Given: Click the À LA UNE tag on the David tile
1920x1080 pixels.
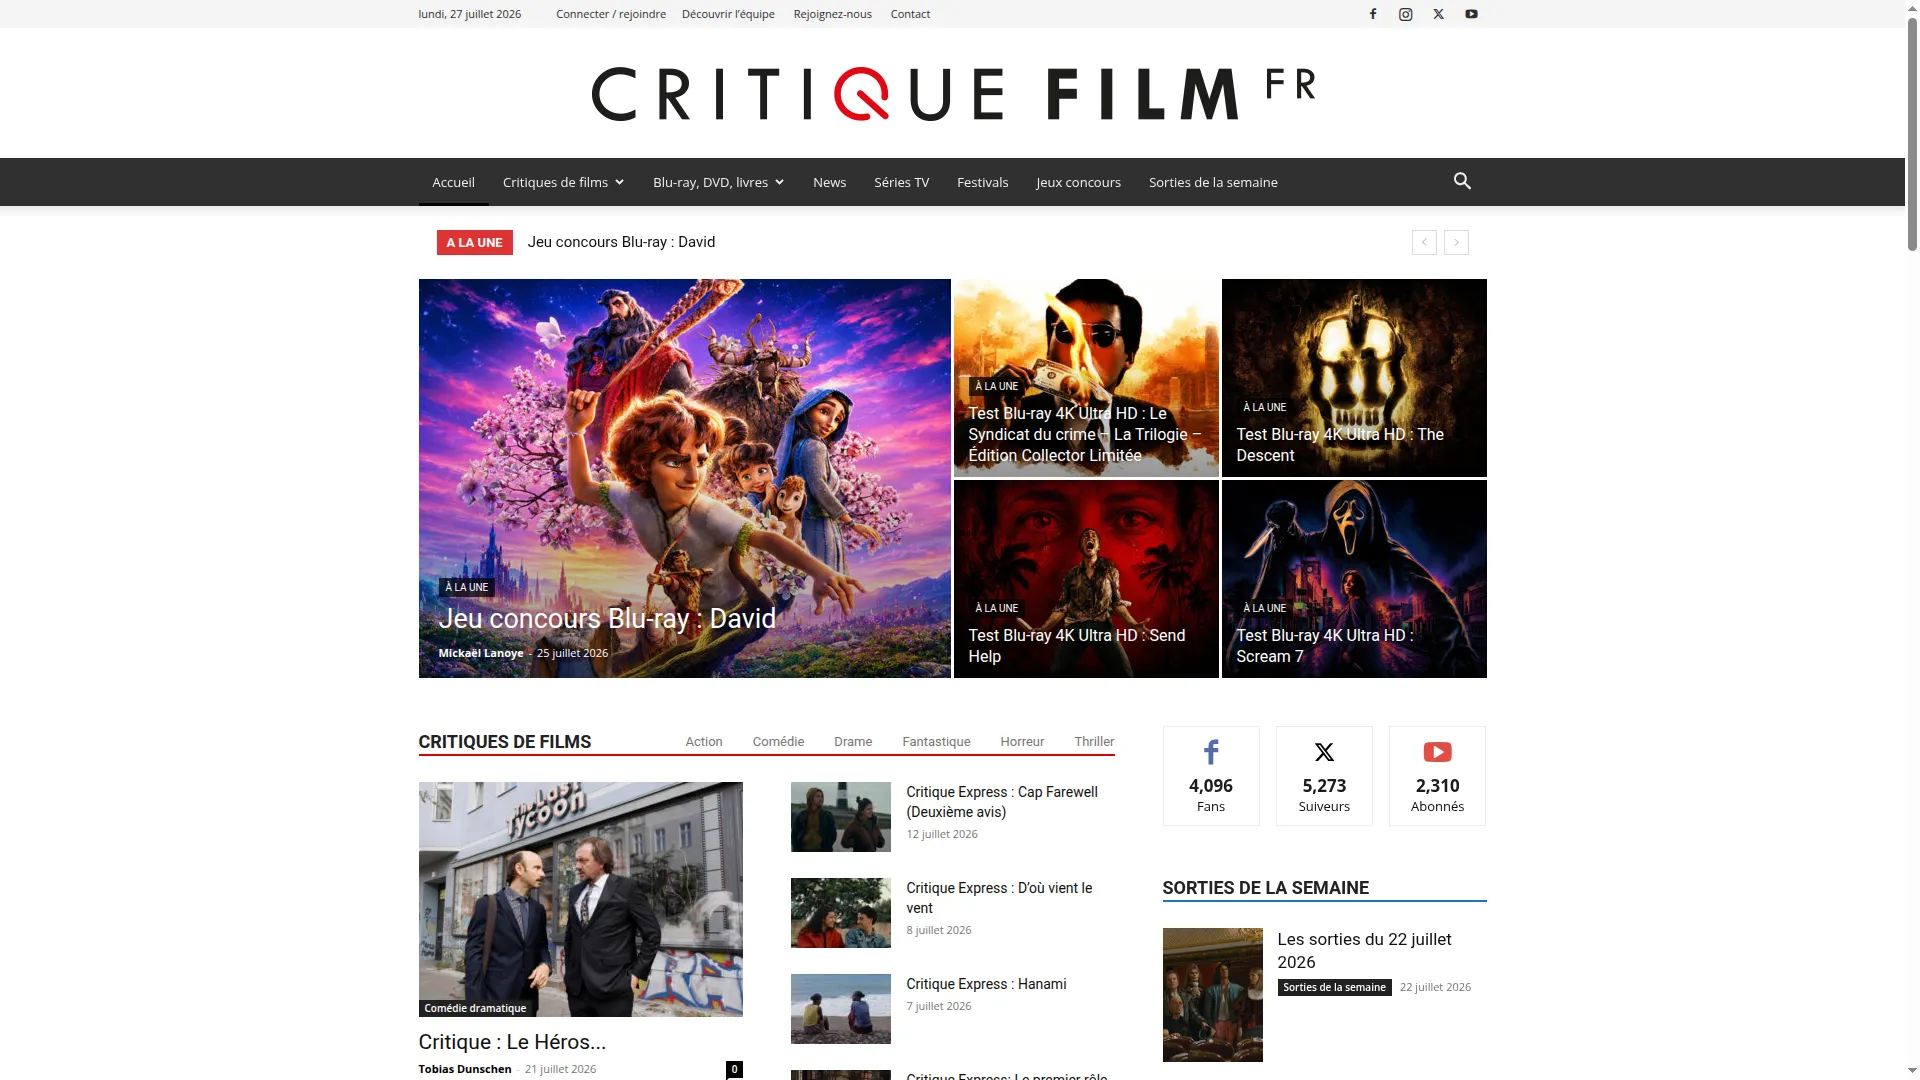Looking at the screenshot, I should [467, 587].
